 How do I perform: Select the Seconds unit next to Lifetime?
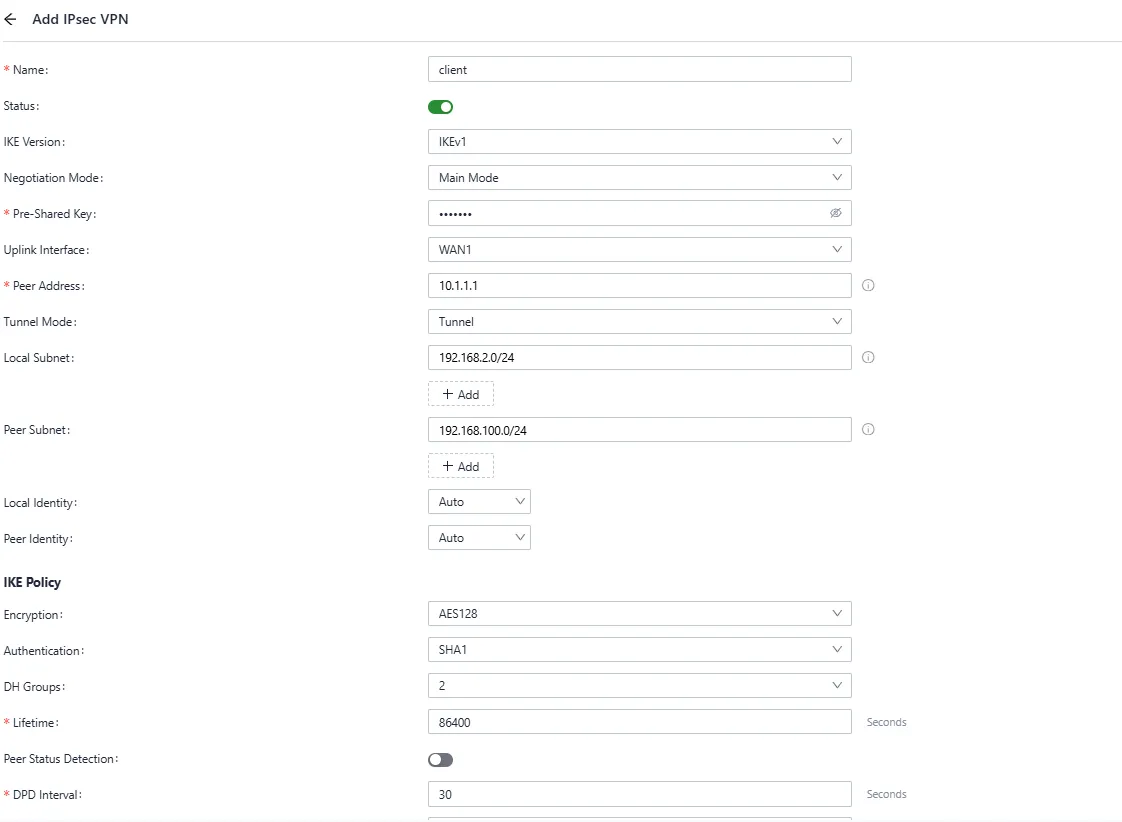(x=886, y=722)
